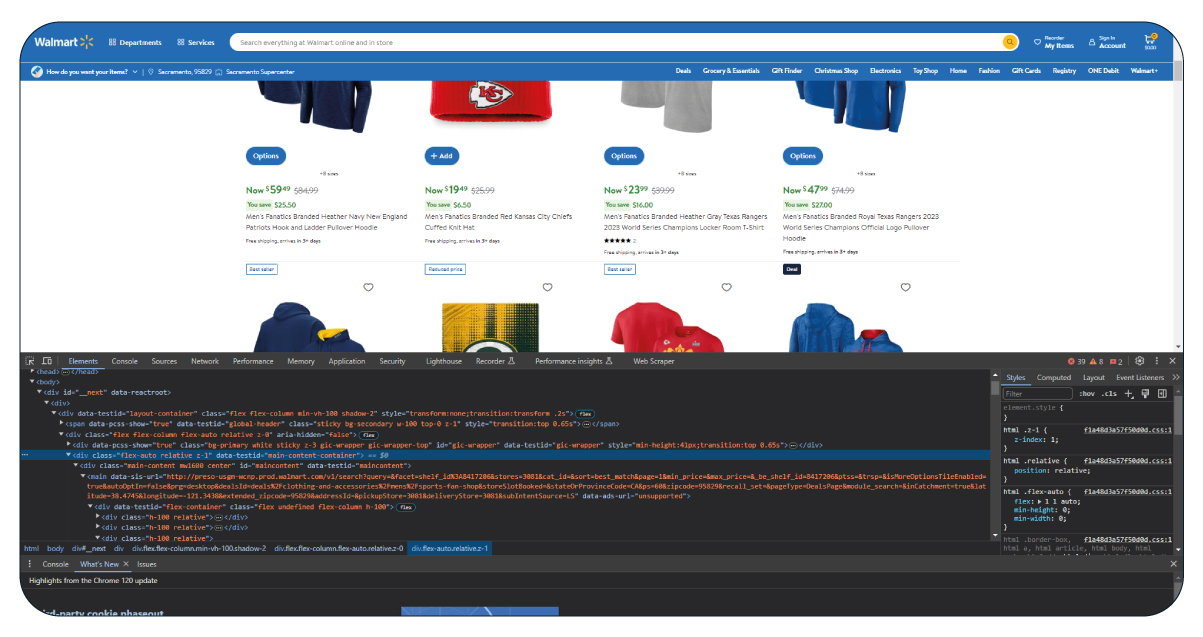
Task: Click Options for Heather Gray Texas Rangers shirt
Action: (624, 155)
